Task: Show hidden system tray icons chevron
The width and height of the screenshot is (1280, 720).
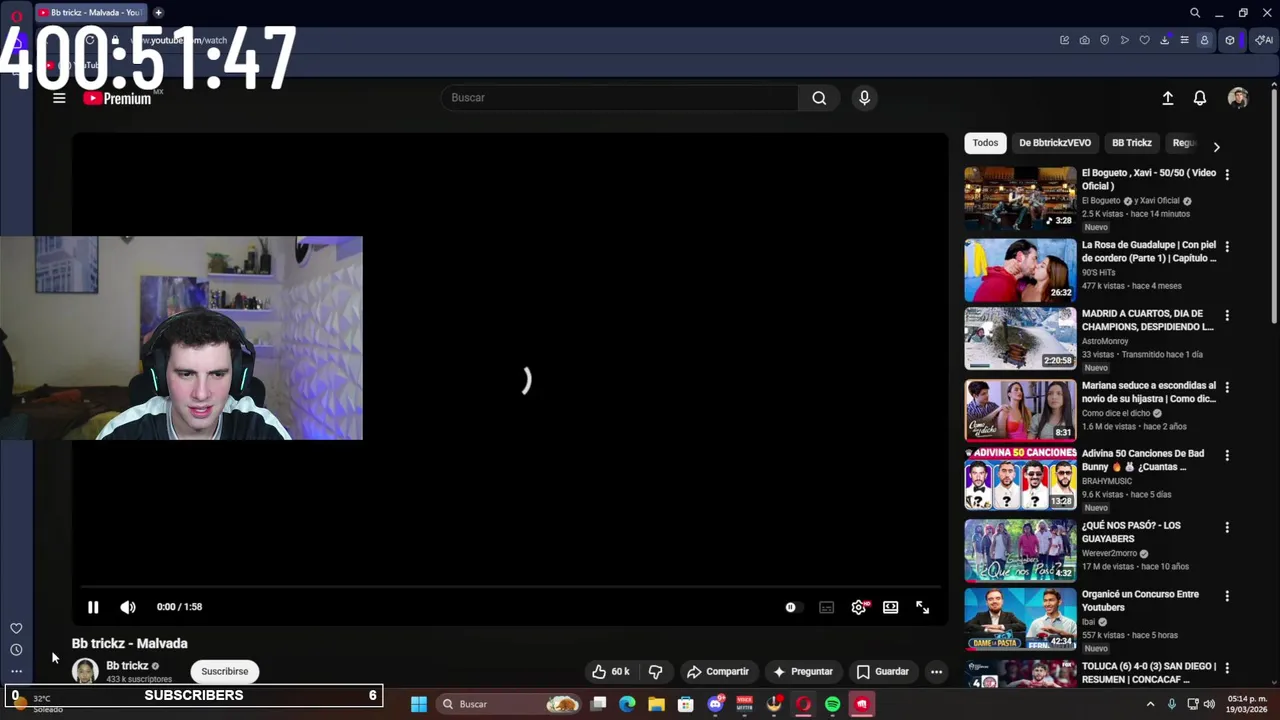Action: [x=1150, y=704]
